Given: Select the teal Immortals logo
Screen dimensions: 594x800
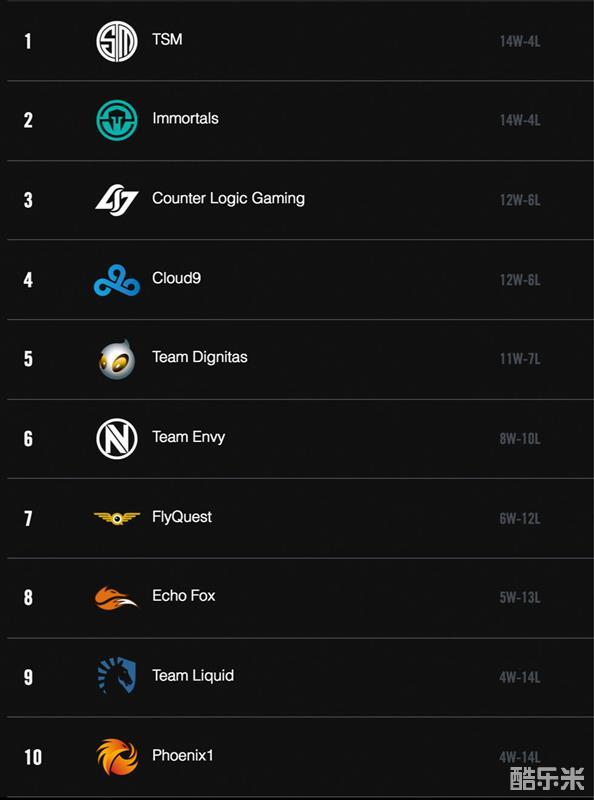Looking at the screenshot, I should (x=117, y=120).
